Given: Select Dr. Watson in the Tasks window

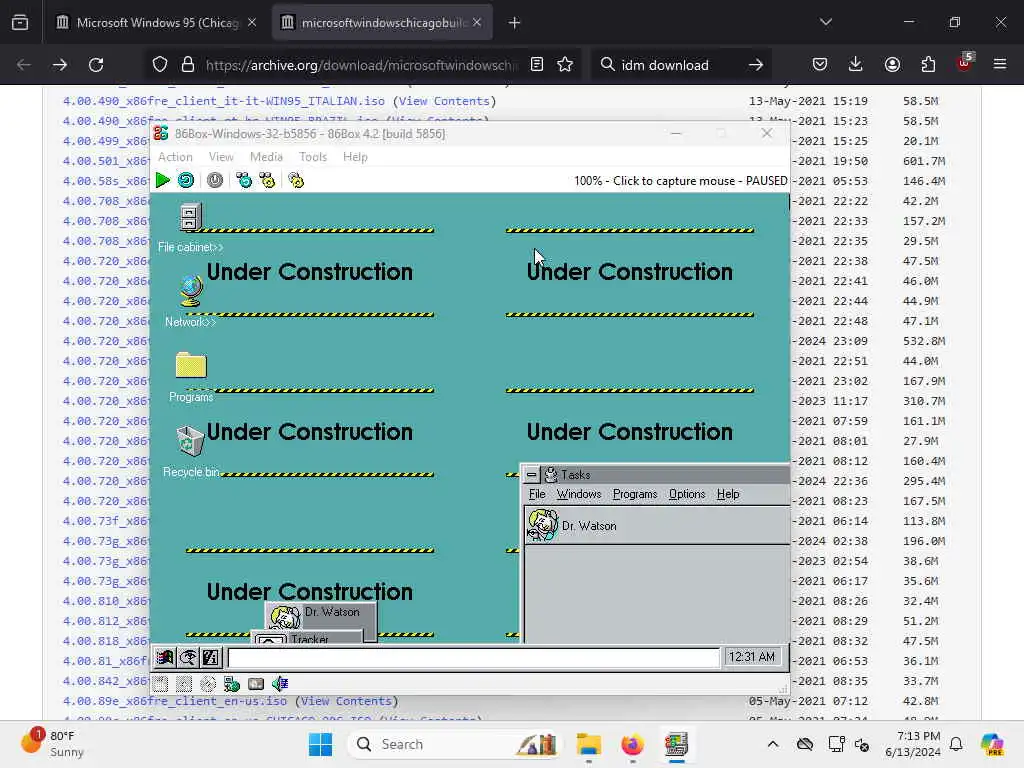Looking at the screenshot, I should point(657,526).
